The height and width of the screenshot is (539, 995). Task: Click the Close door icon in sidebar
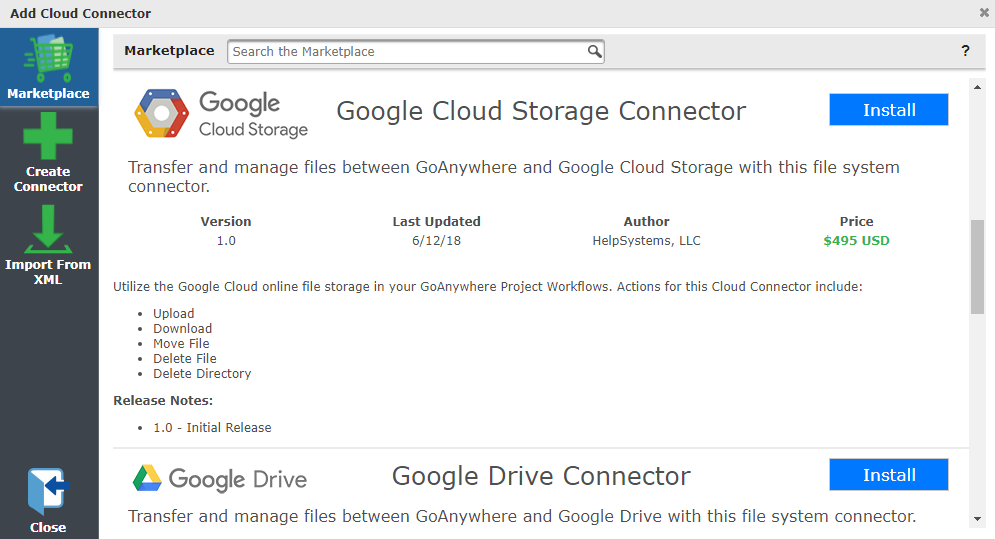click(x=48, y=492)
